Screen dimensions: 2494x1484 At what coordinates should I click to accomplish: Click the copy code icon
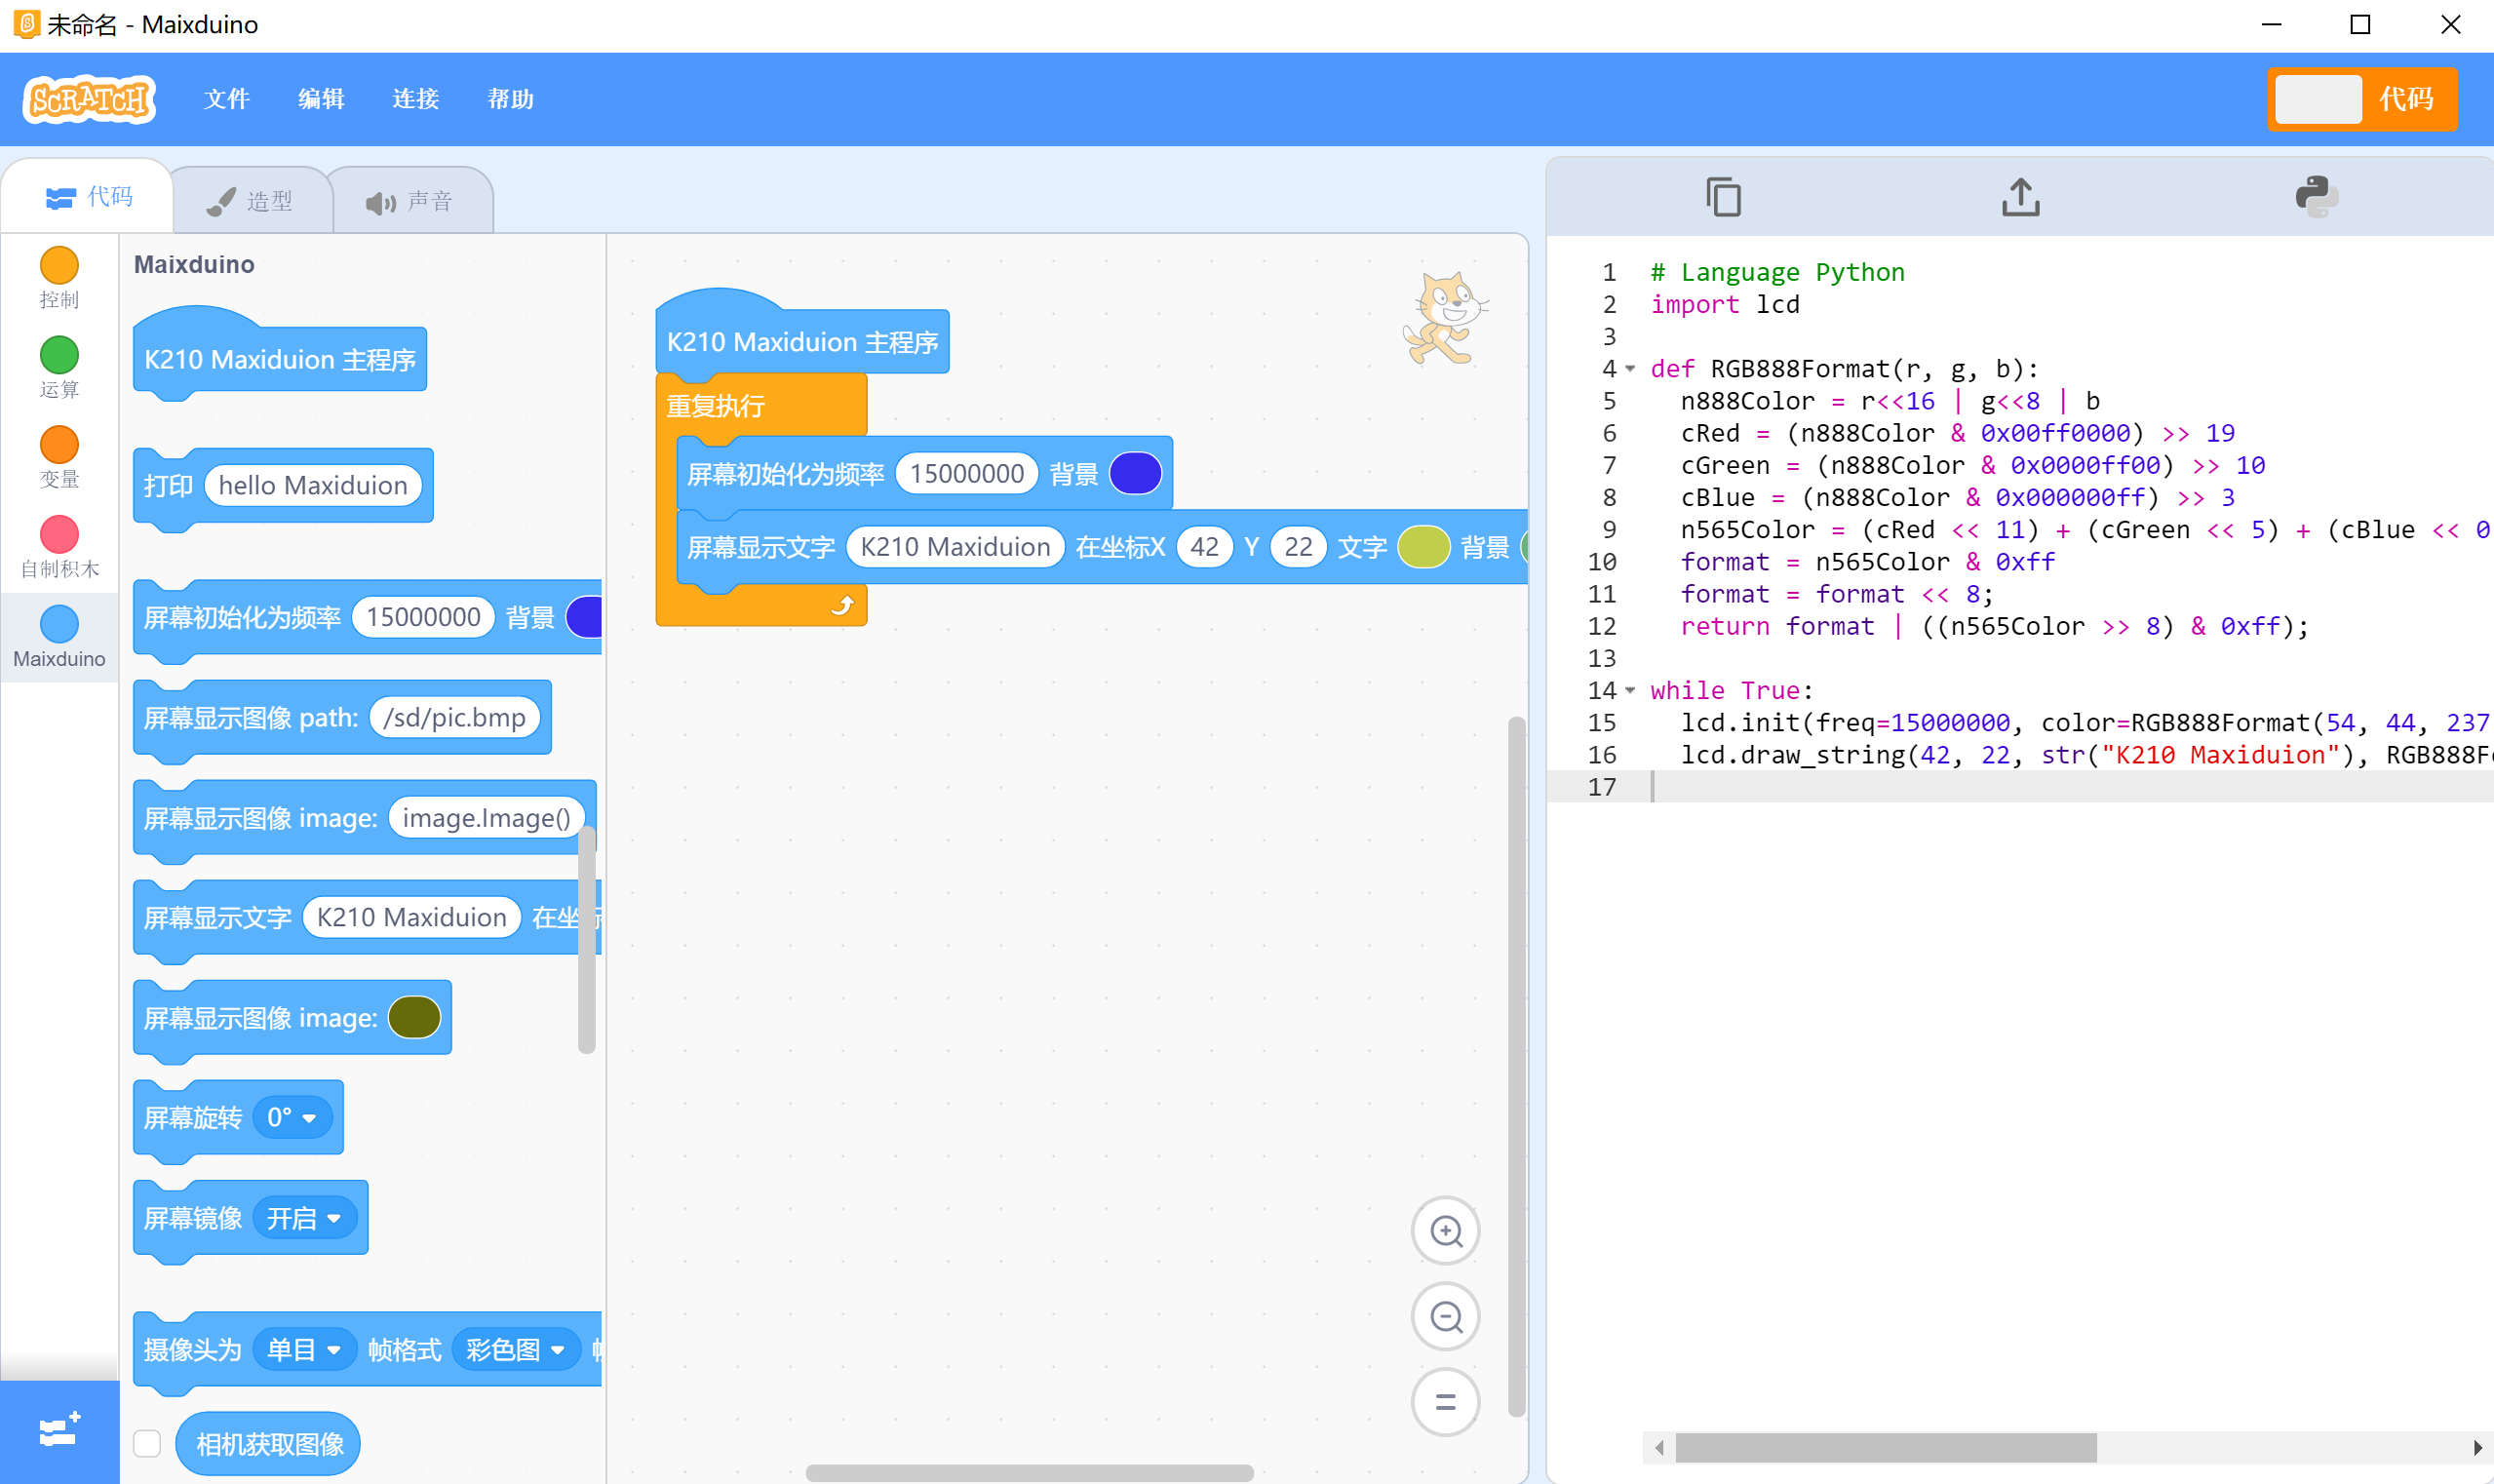tap(1722, 196)
